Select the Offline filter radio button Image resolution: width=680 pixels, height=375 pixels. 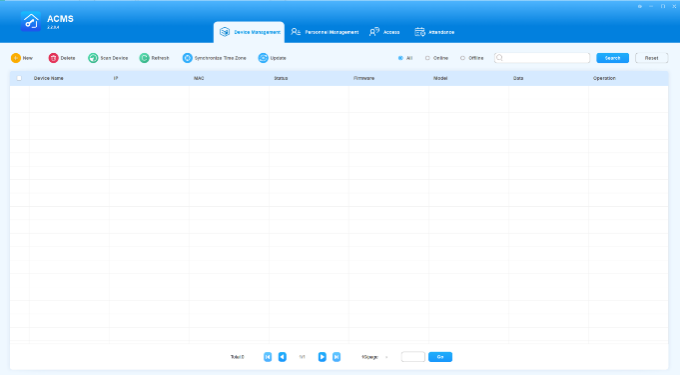click(x=463, y=58)
